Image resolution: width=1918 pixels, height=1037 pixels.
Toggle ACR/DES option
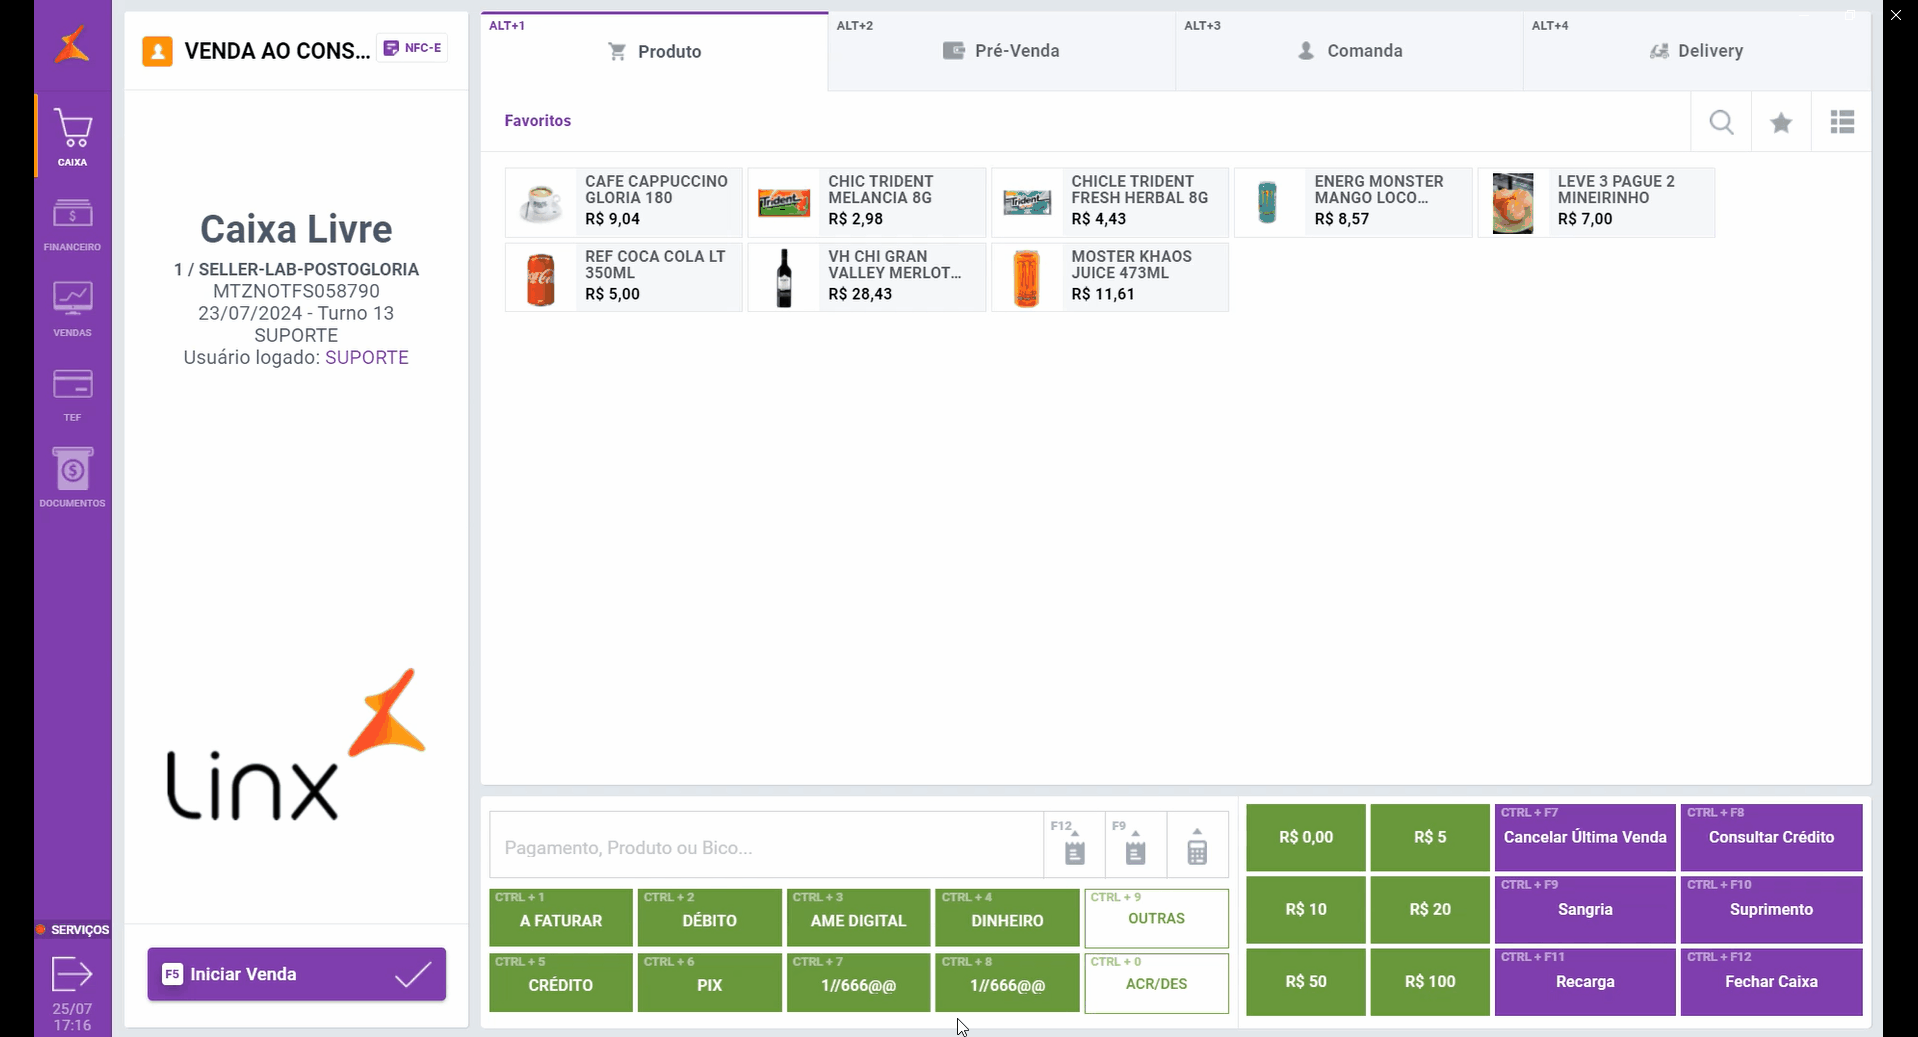click(x=1156, y=983)
